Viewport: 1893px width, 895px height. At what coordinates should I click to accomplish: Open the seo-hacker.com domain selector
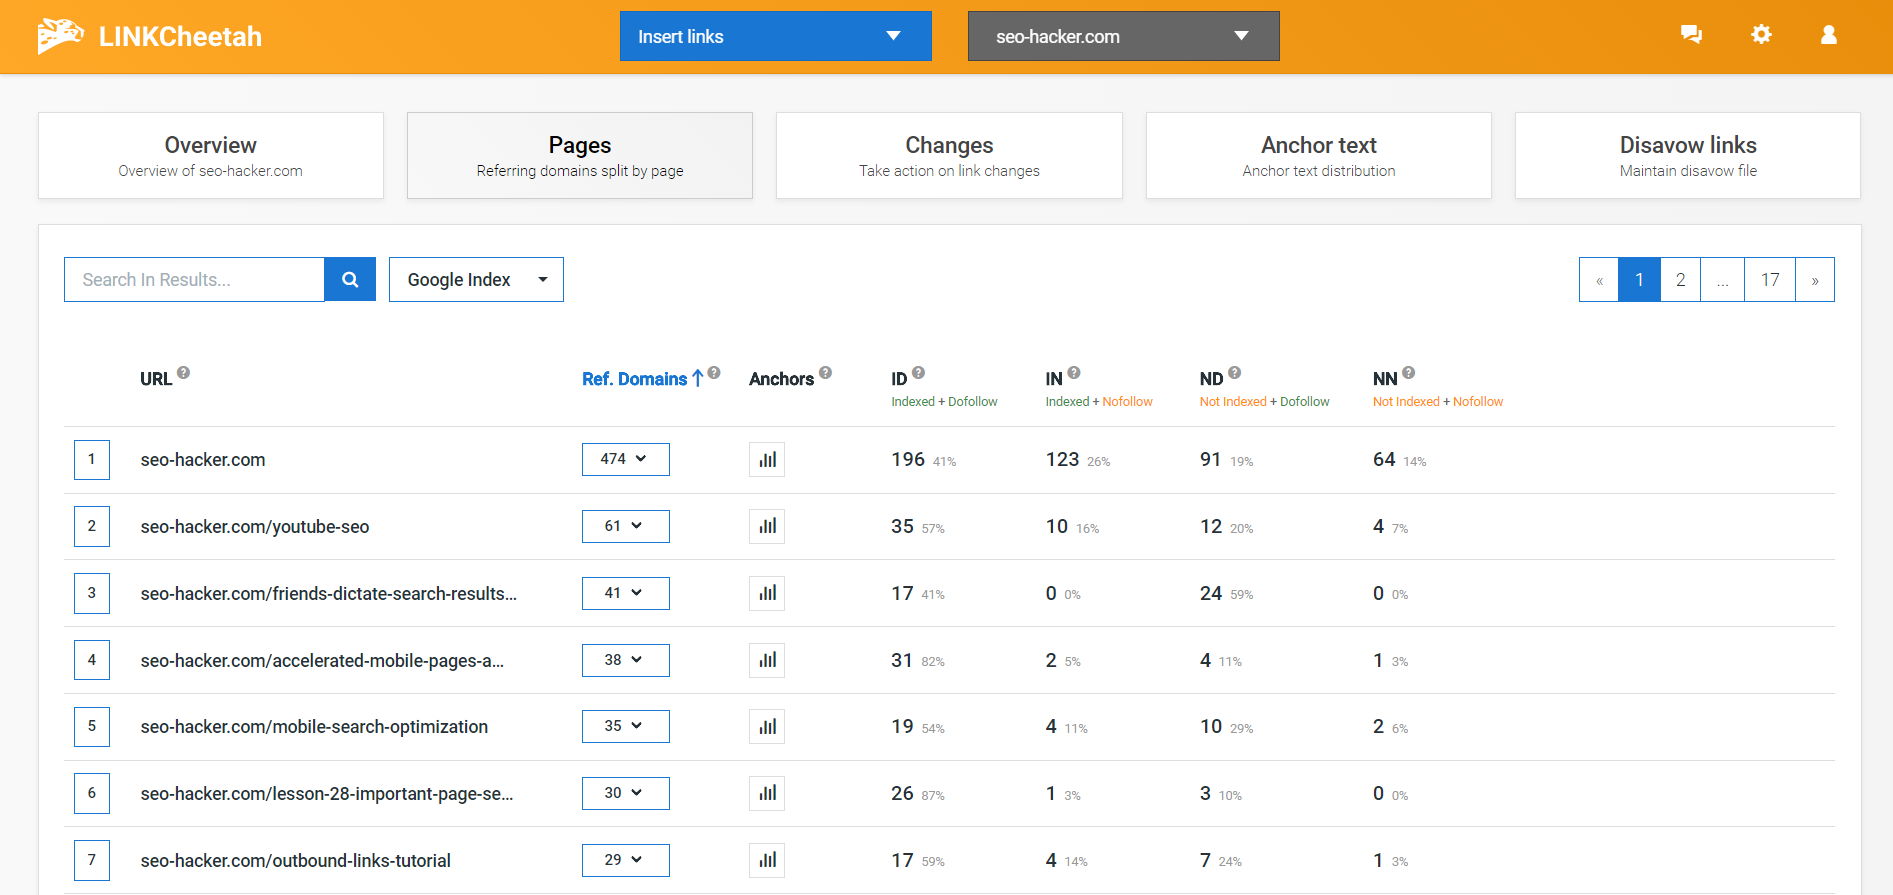1123,36
